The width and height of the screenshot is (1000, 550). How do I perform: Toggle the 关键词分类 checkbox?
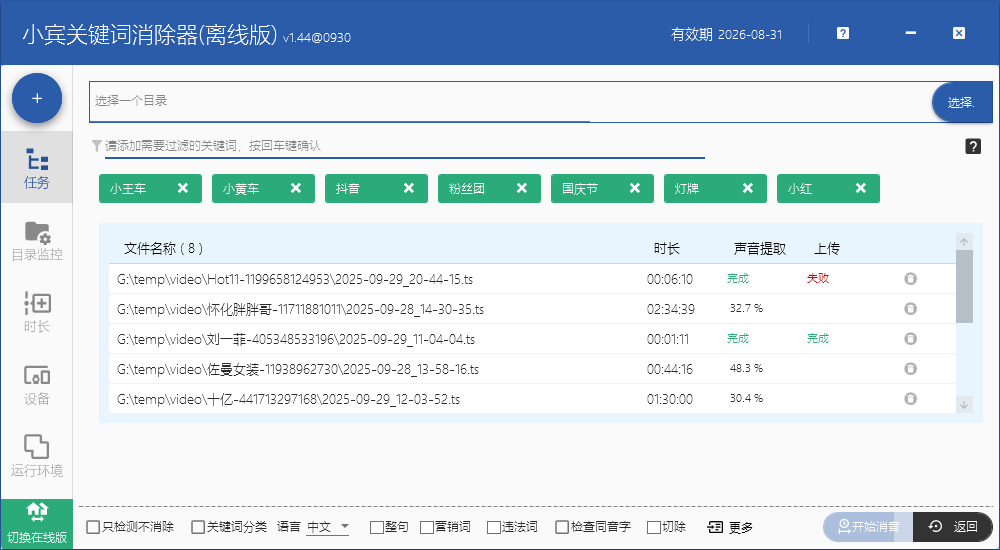[198, 527]
